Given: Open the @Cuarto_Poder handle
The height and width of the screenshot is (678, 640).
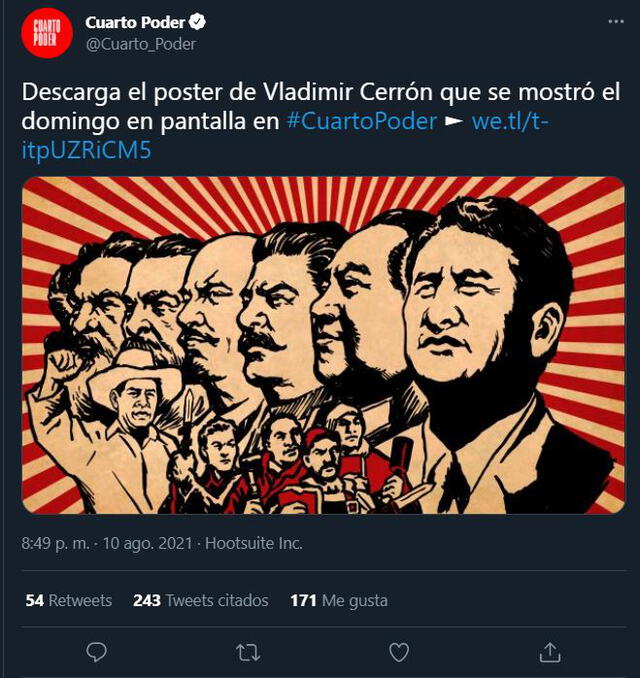Looking at the screenshot, I should click(141, 44).
